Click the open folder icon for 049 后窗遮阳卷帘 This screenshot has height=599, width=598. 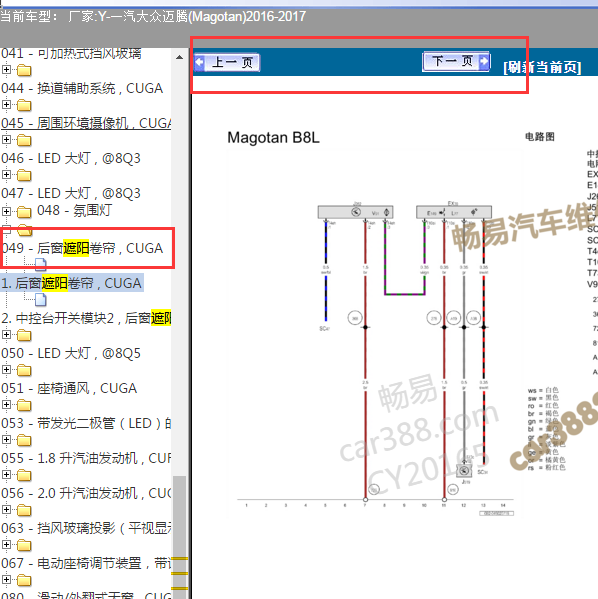click(x=25, y=230)
